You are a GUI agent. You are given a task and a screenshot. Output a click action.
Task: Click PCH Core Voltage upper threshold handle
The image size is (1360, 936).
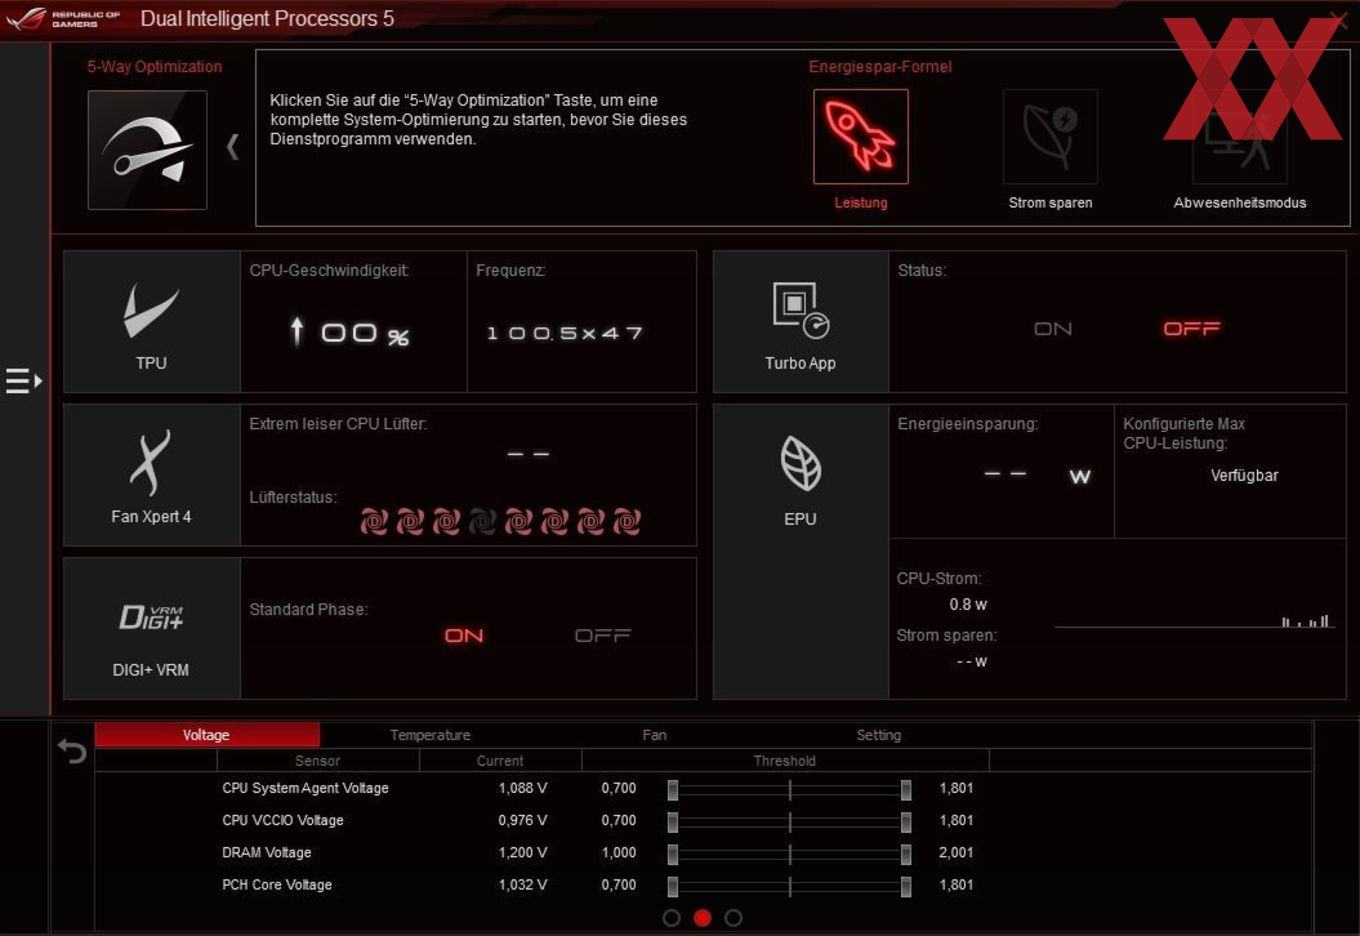906,886
